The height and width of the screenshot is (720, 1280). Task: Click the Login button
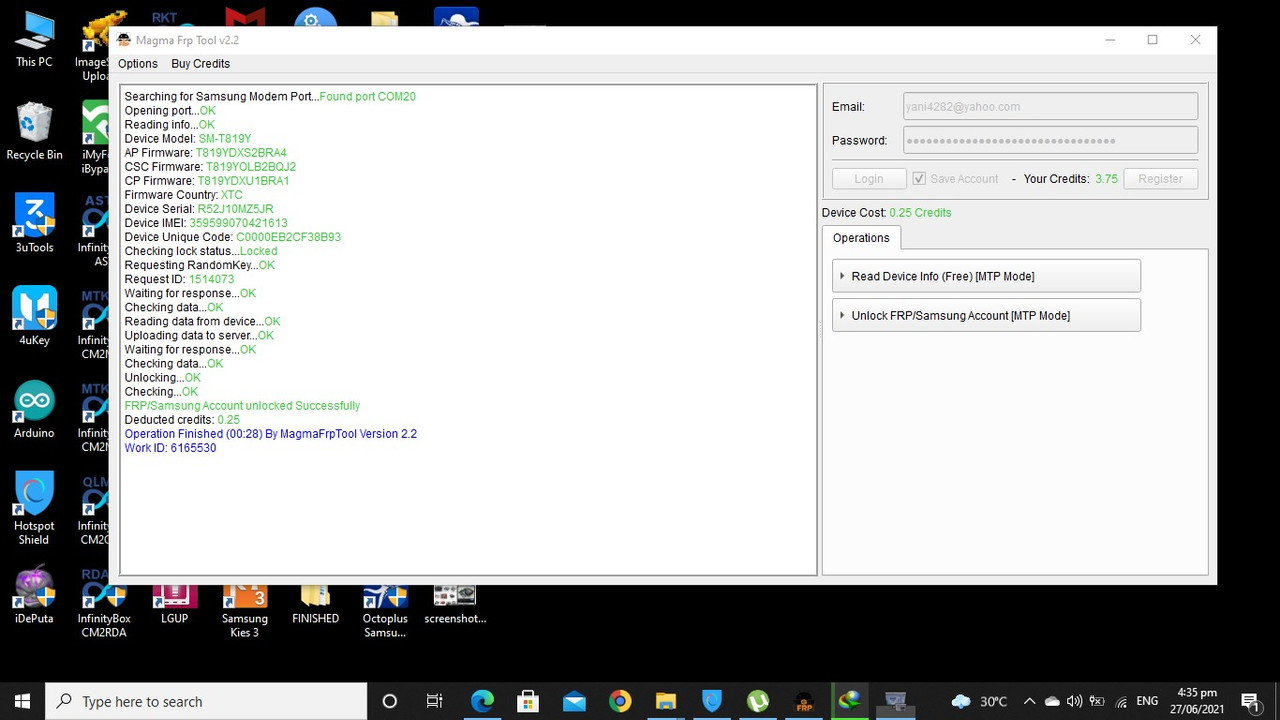[x=869, y=179]
